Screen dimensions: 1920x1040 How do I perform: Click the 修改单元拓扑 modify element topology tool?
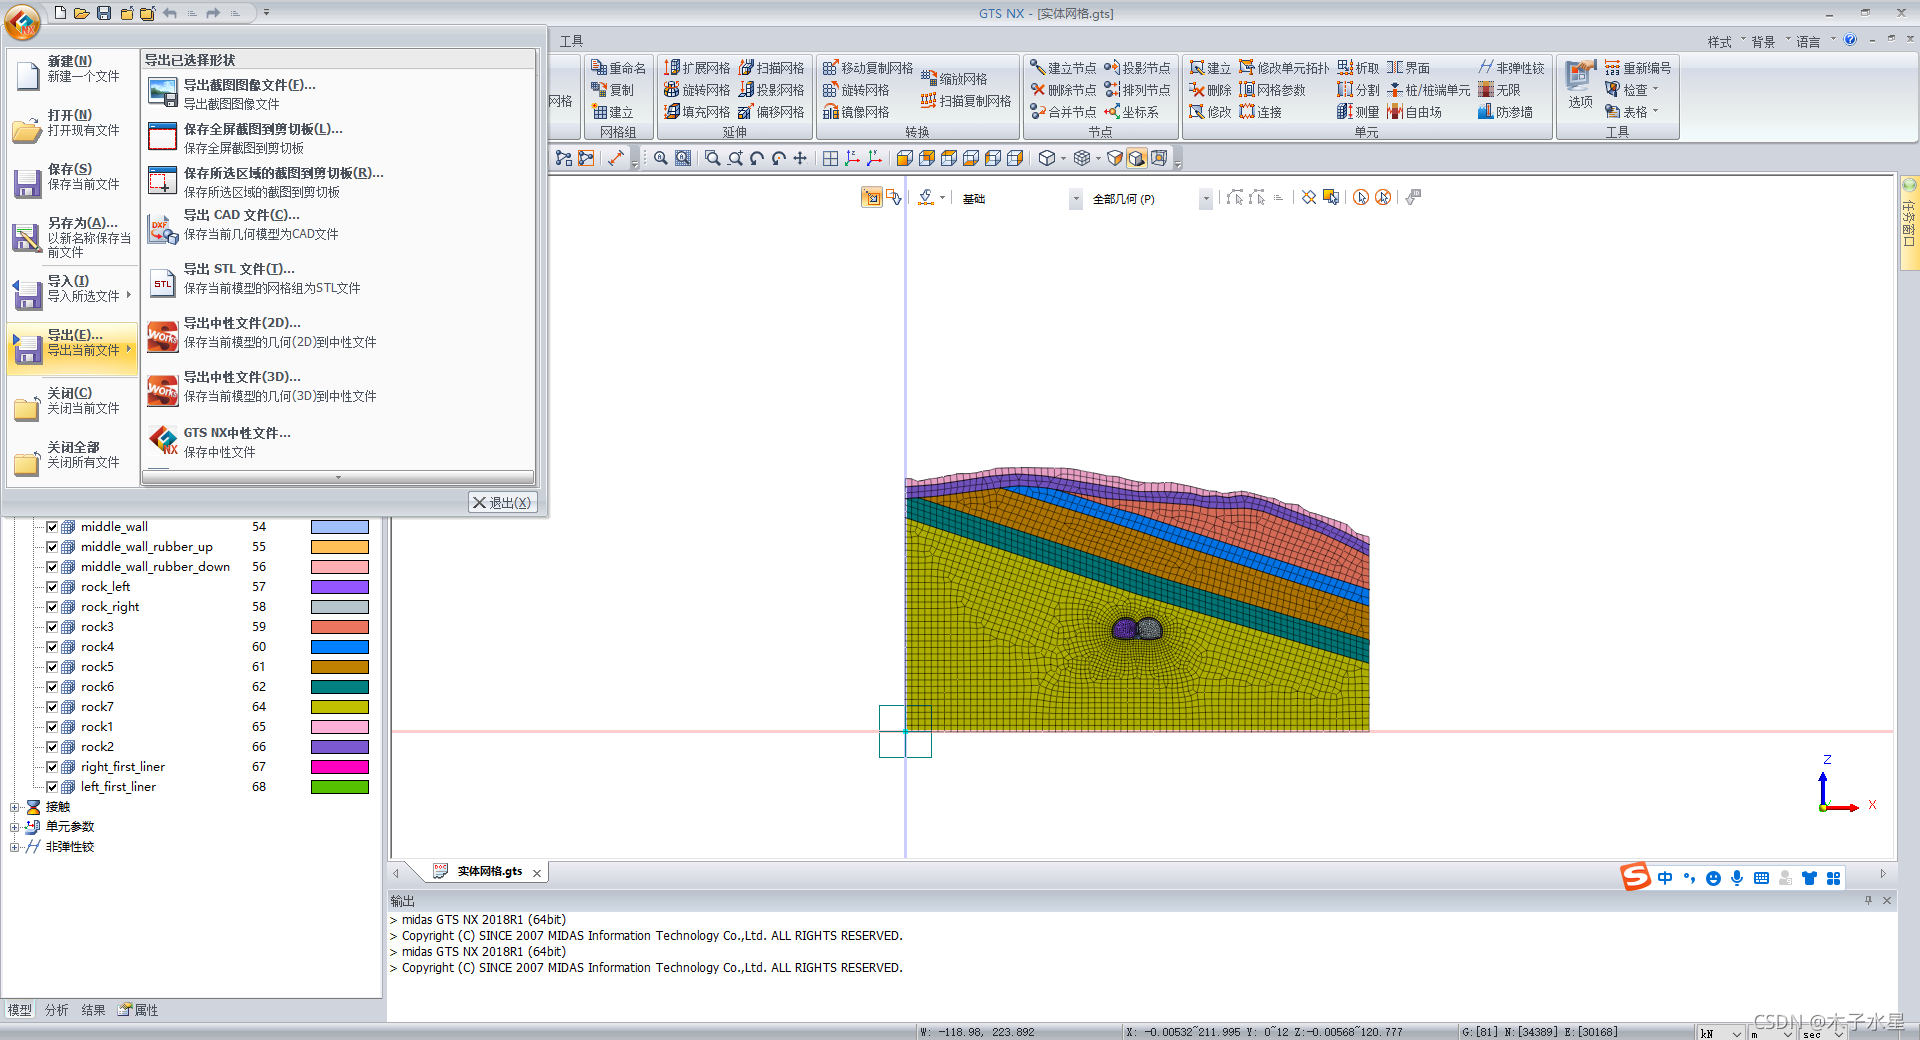coord(1284,68)
